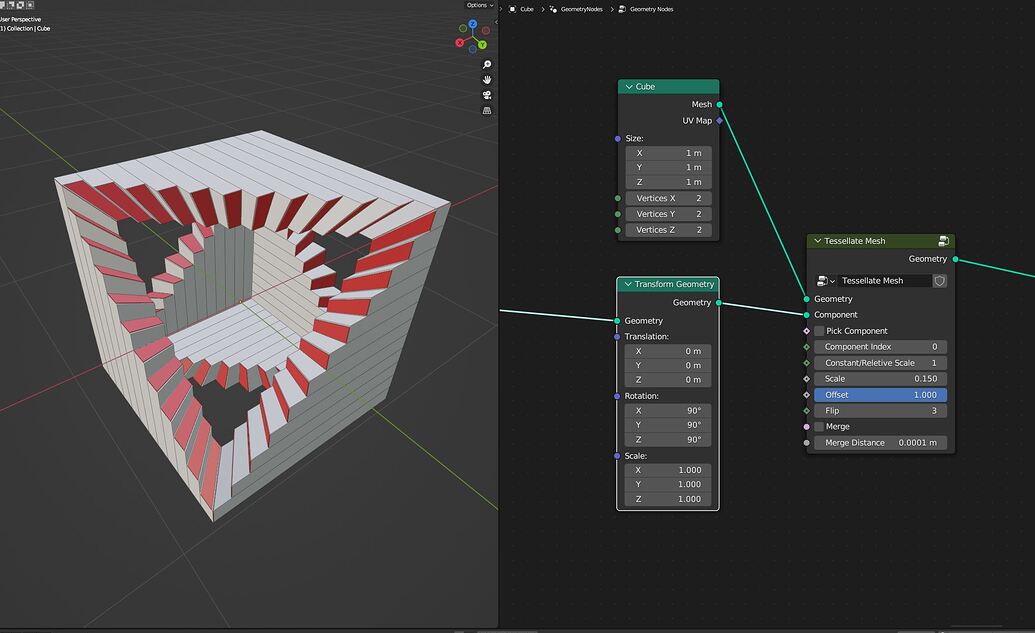This screenshot has width=1035, height=633.
Task: Click the Scale X 1.000 field in Transform Geometry
Action: [668, 471]
